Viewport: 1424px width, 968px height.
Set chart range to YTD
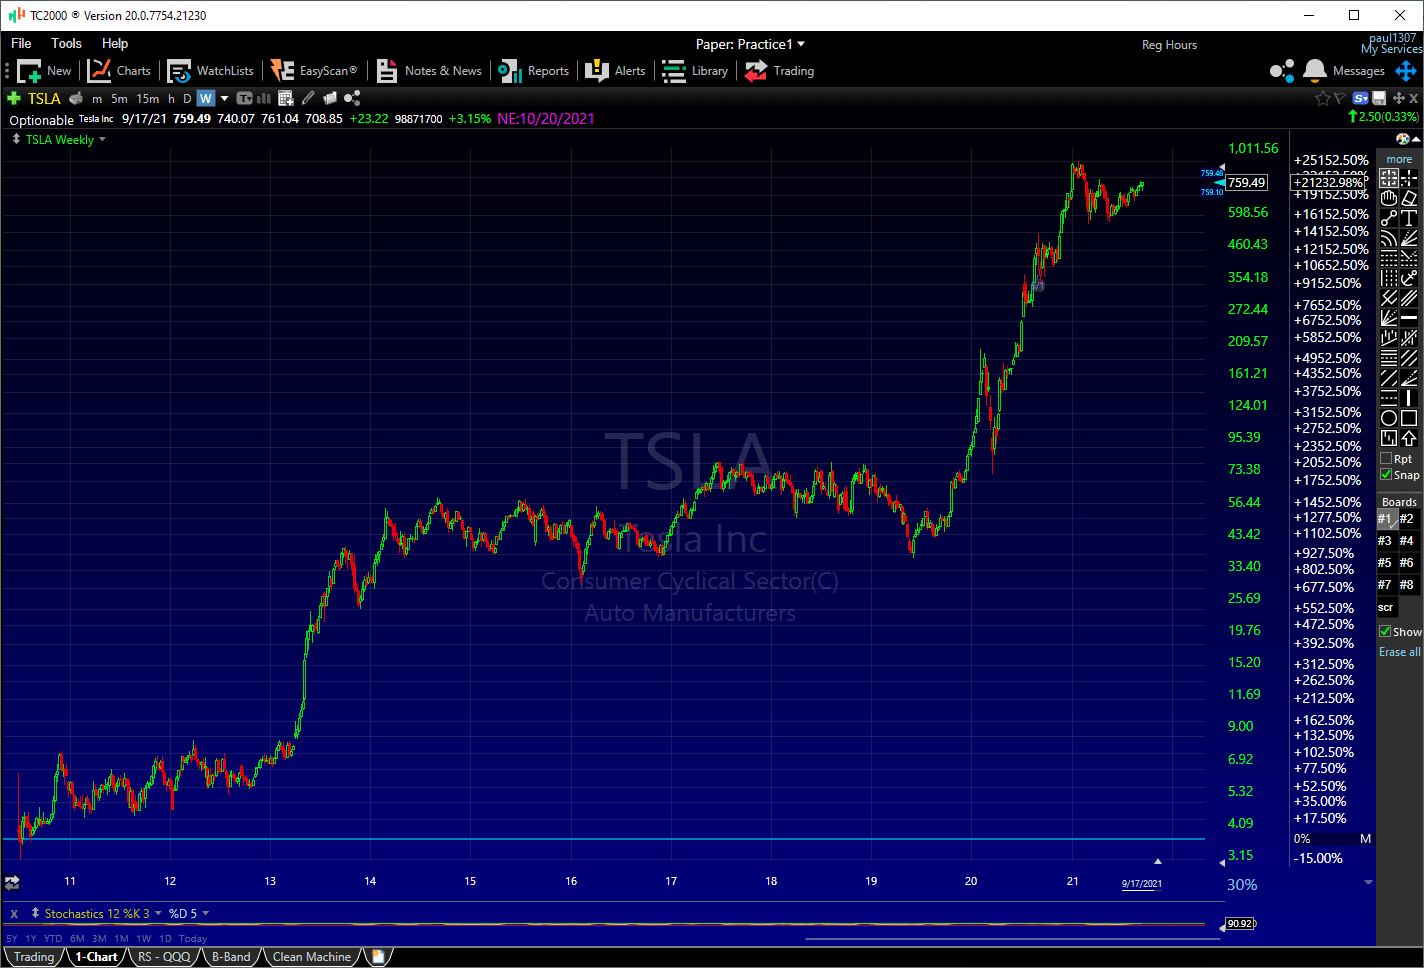[x=53, y=939]
